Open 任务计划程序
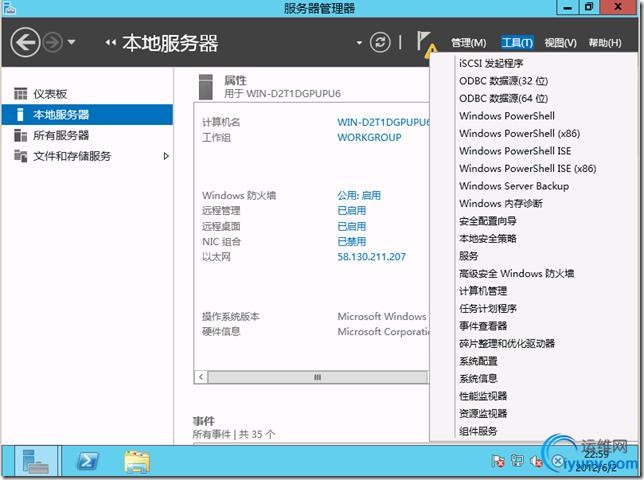 point(488,309)
